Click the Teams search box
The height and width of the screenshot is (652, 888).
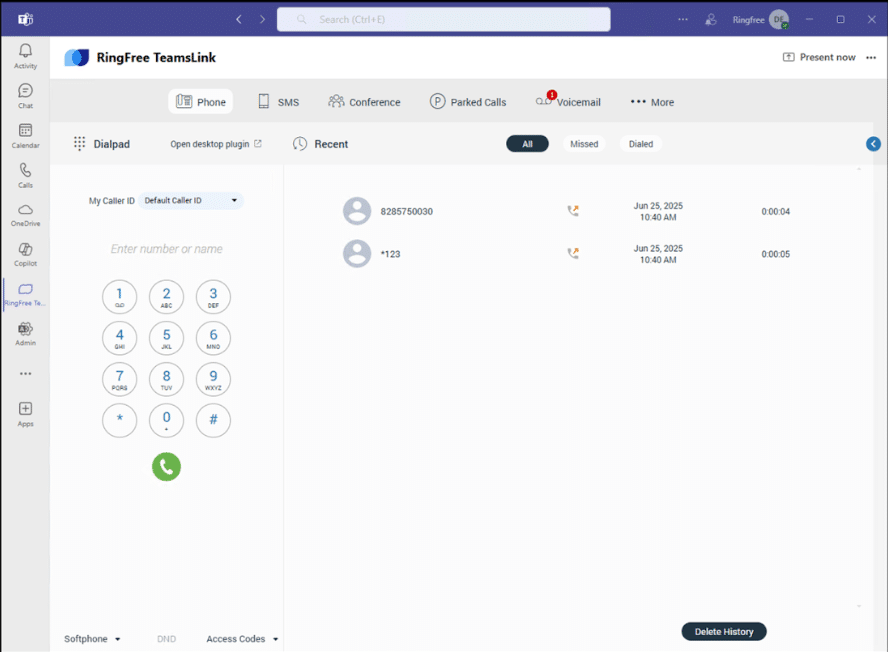(443, 19)
